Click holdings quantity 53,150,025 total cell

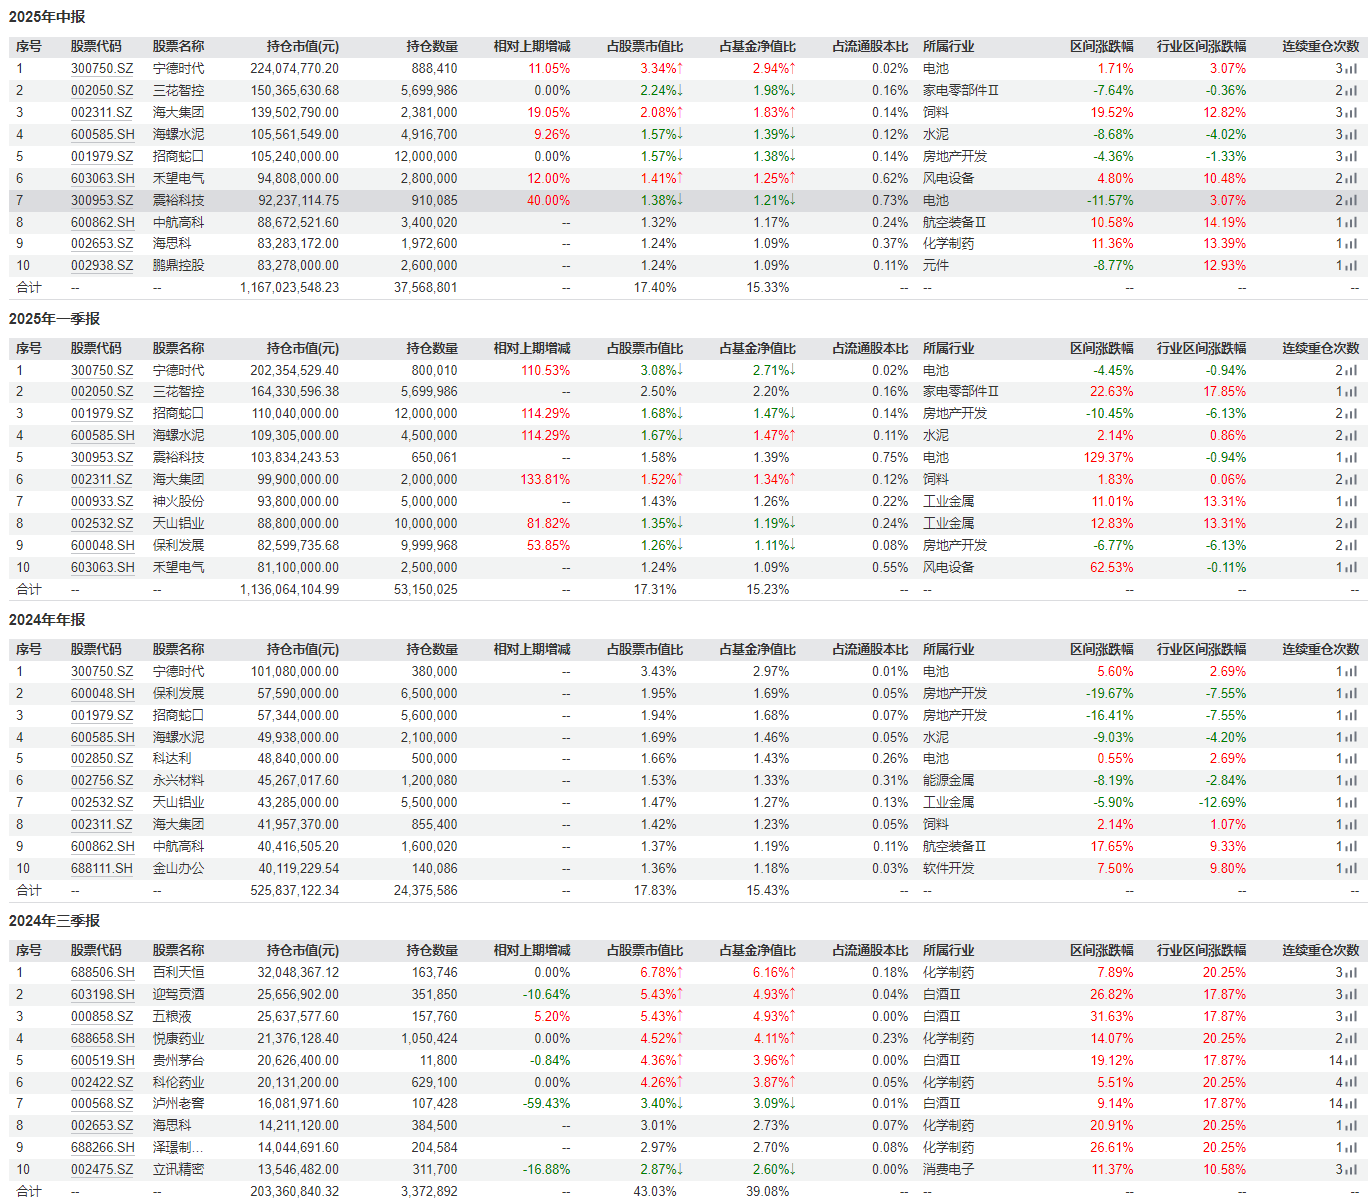tap(426, 590)
